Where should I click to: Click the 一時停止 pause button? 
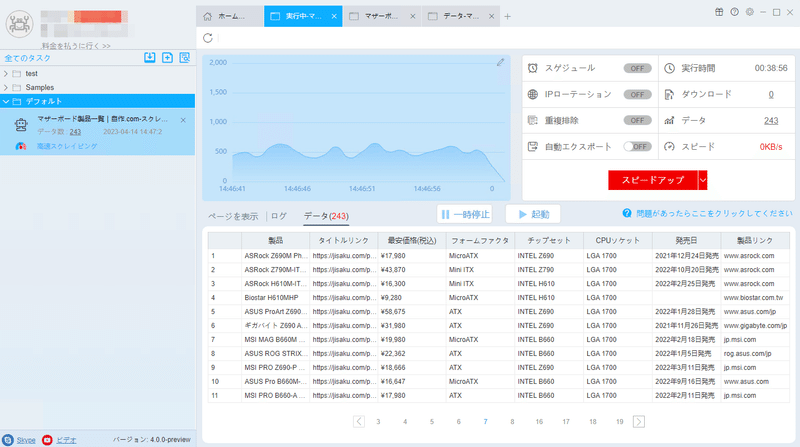pyautogui.click(x=465, y=214)
